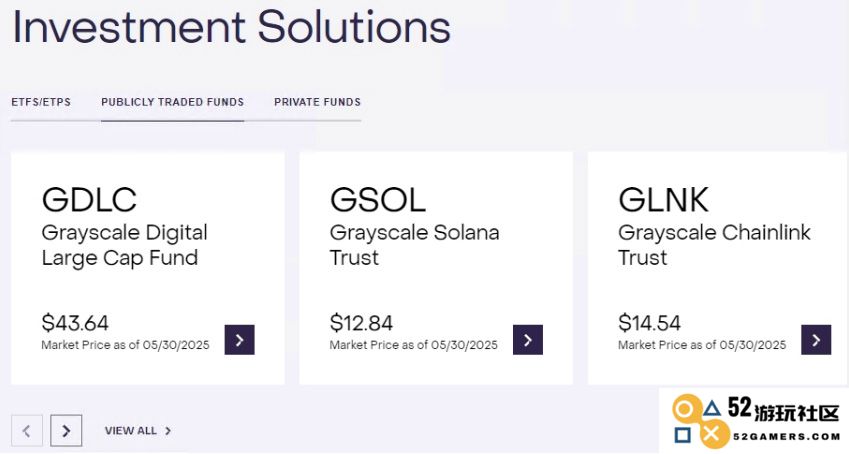This screenshot has width=849, height=454.
Task: Open the GSOL ticker heading
Action: (x=378, y=199)
